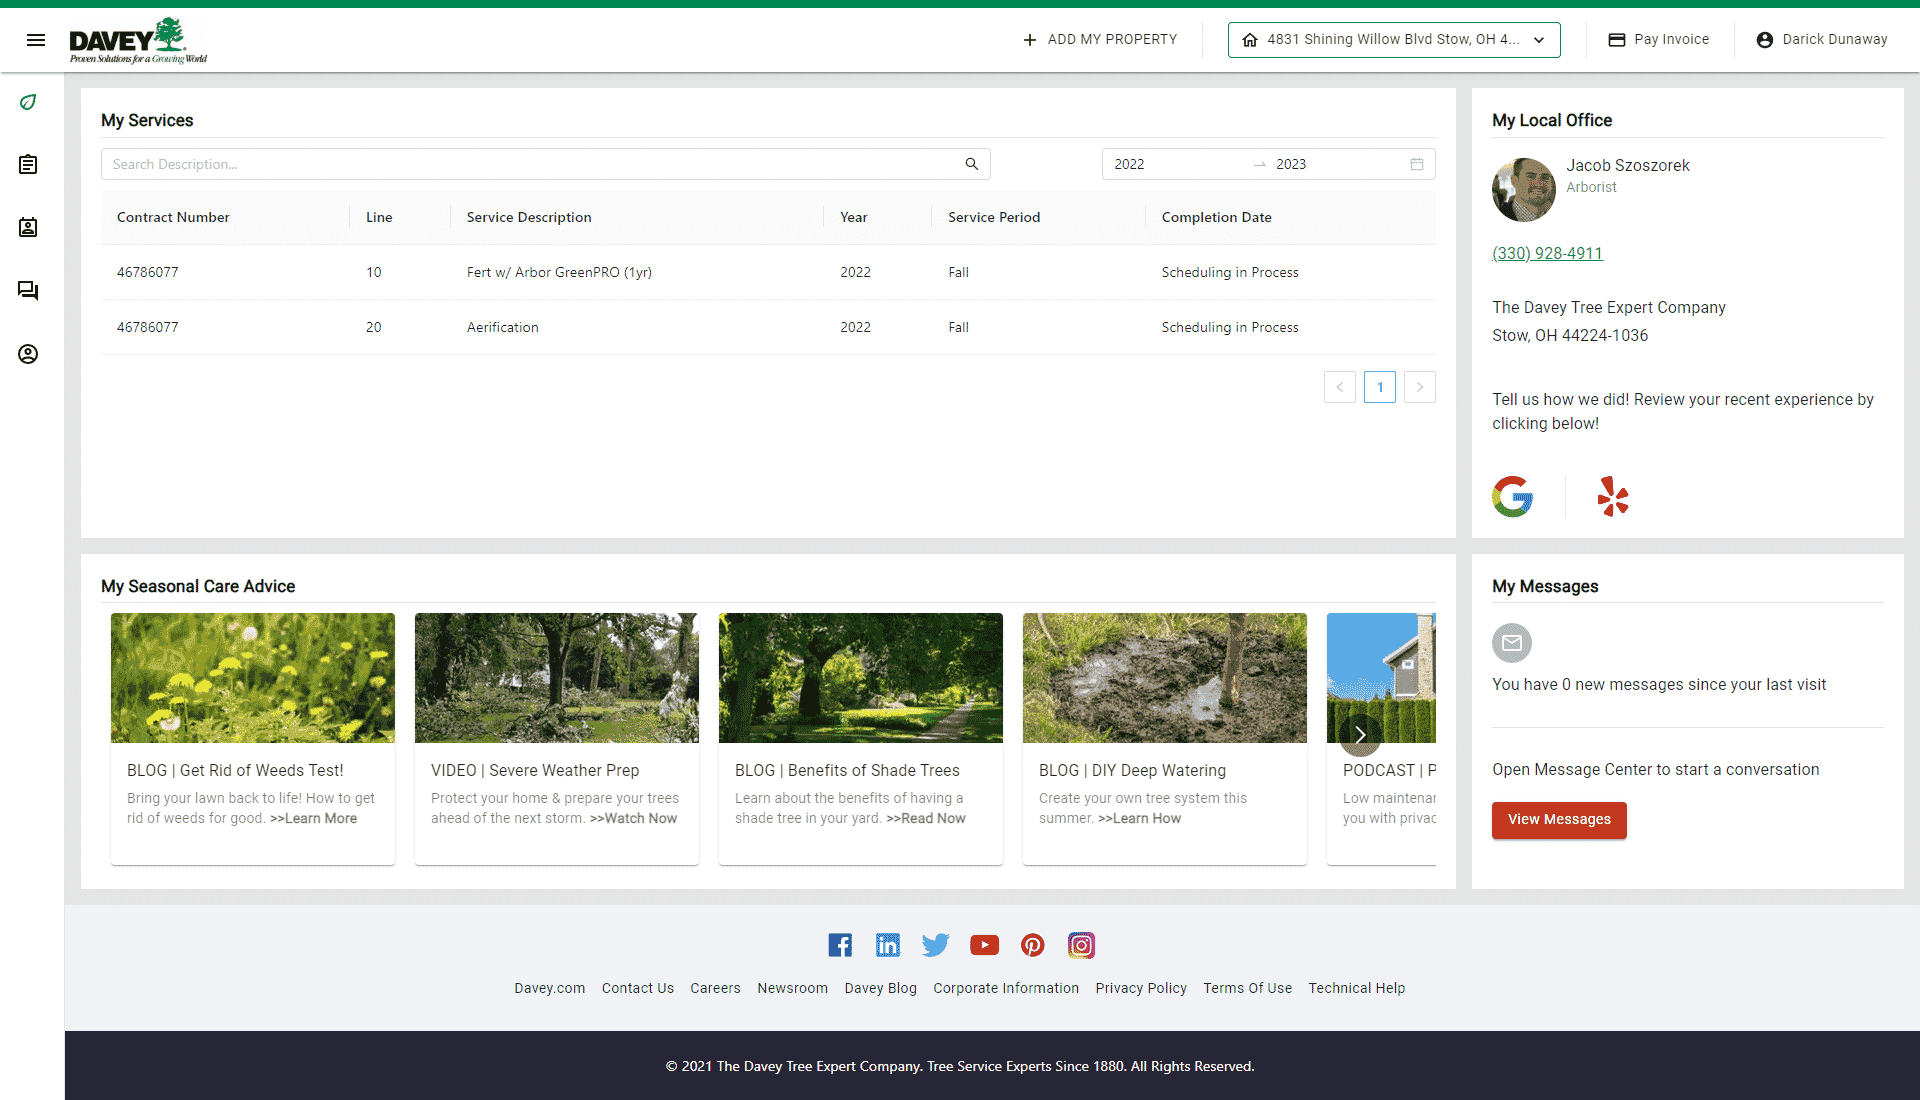Expand the hamburger navigation menu

pos(36,40)
